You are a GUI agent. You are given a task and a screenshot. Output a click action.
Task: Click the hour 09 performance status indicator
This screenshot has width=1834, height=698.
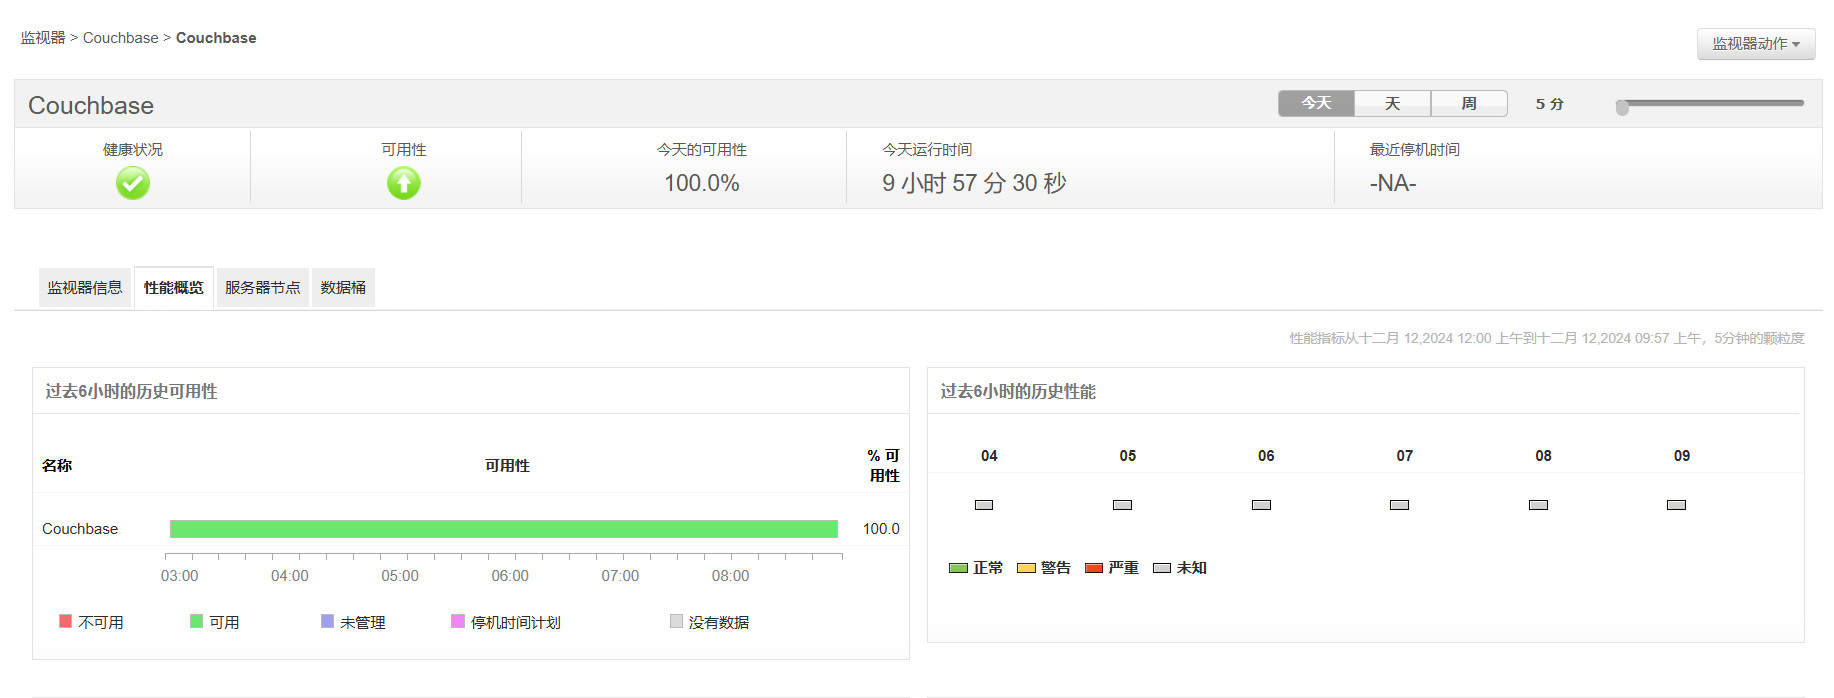[x=1676, y=505]
